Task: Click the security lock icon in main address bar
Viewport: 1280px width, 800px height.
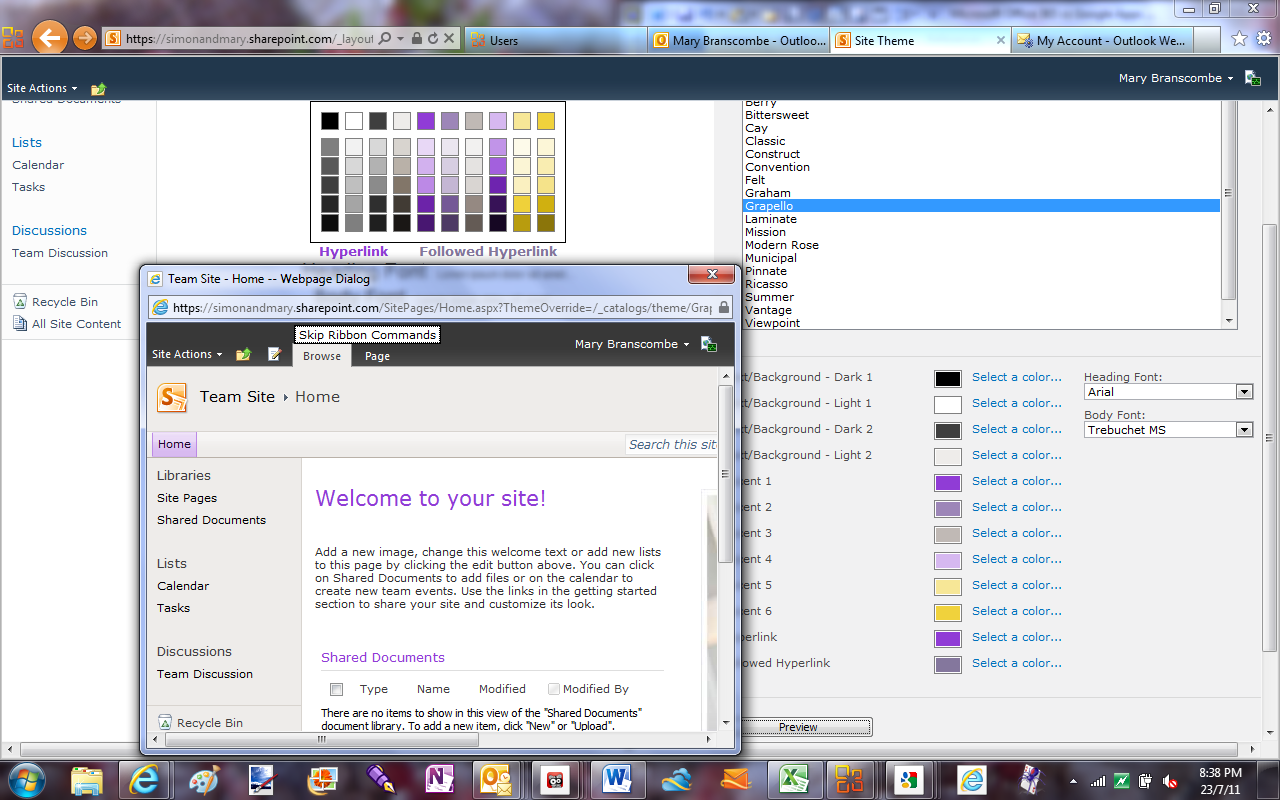Action: (416, 39)
